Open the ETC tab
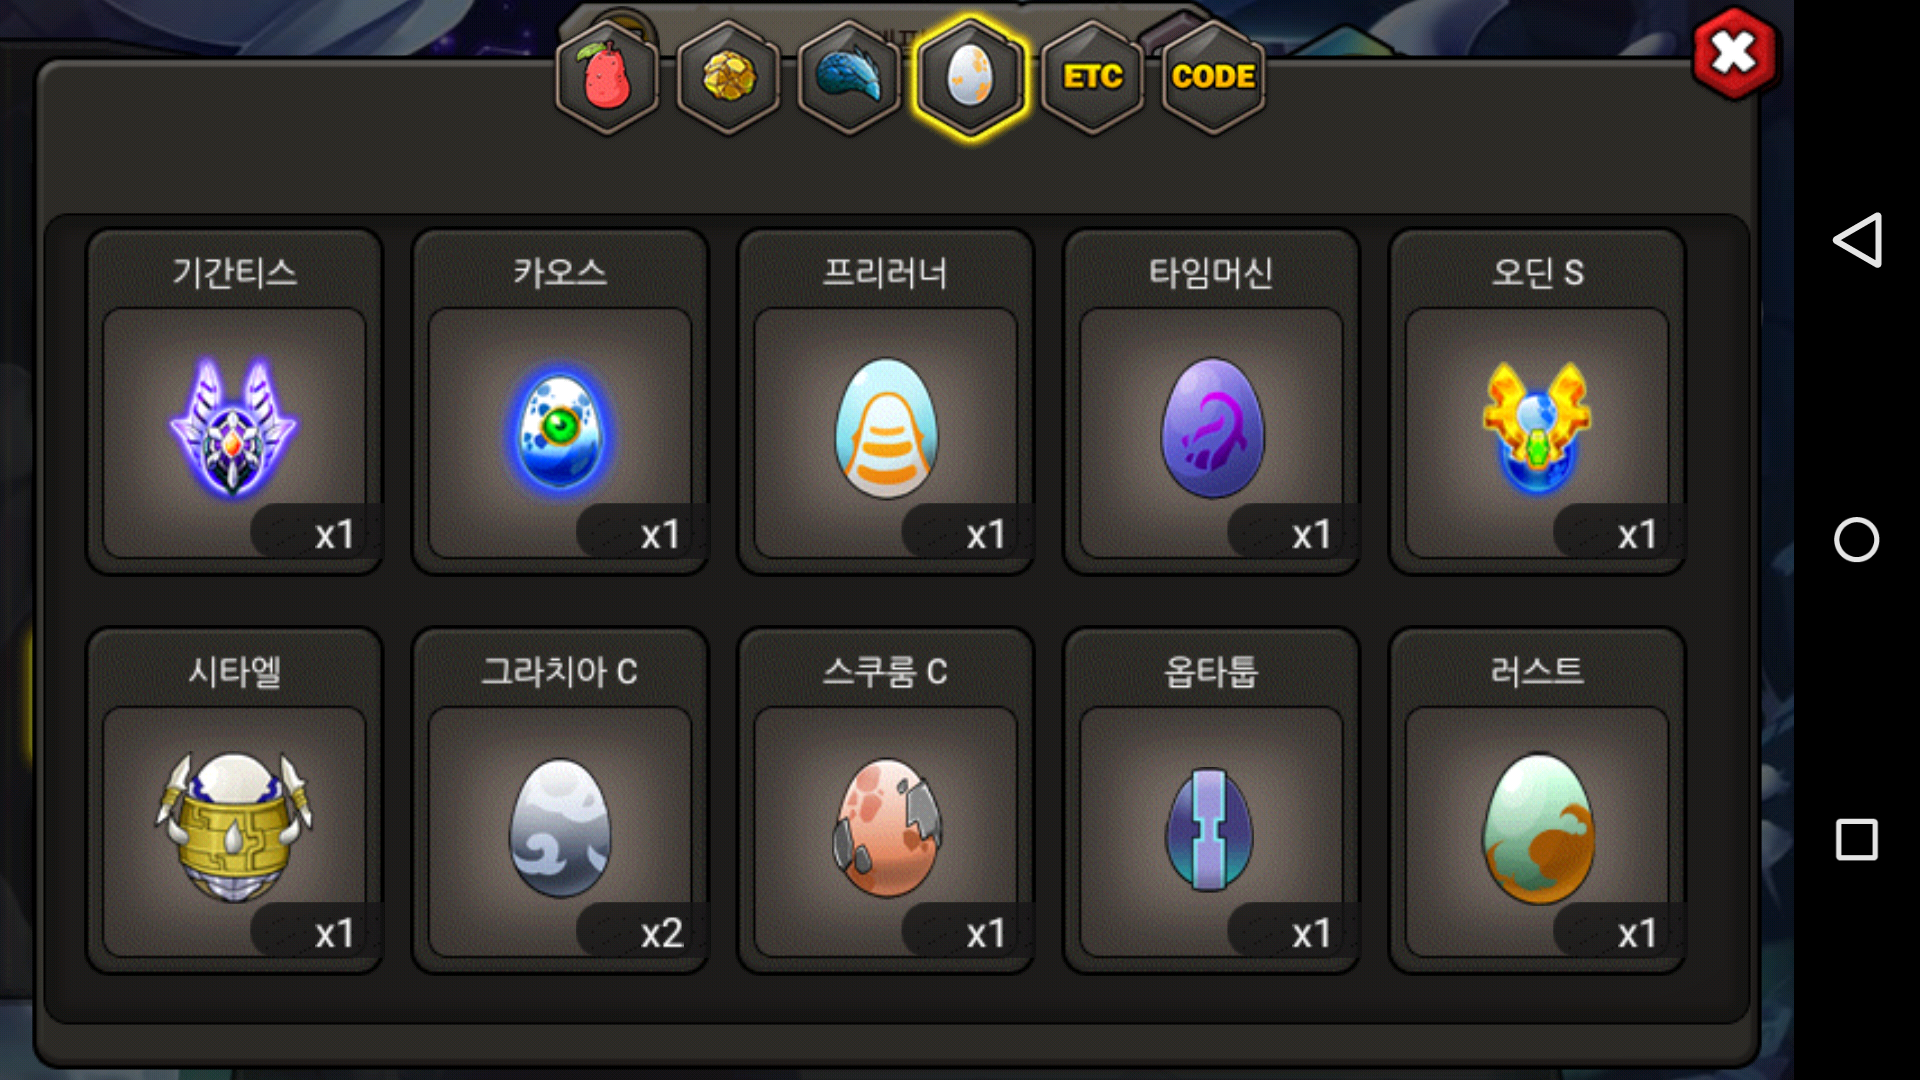Screen dimensions: 1920x1080 tap(1092, 77)
